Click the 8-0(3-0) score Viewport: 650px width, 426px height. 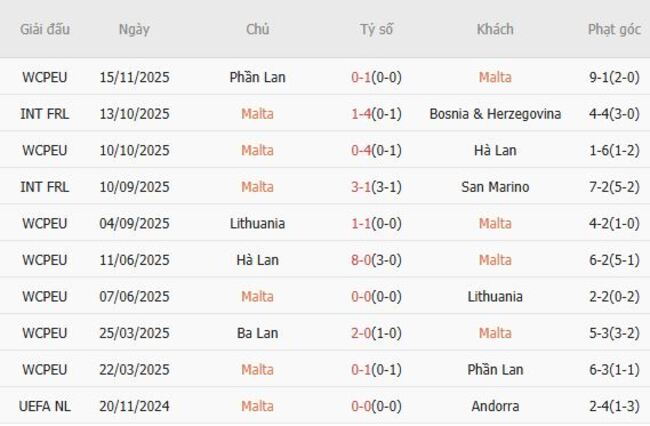pos(377,260)
